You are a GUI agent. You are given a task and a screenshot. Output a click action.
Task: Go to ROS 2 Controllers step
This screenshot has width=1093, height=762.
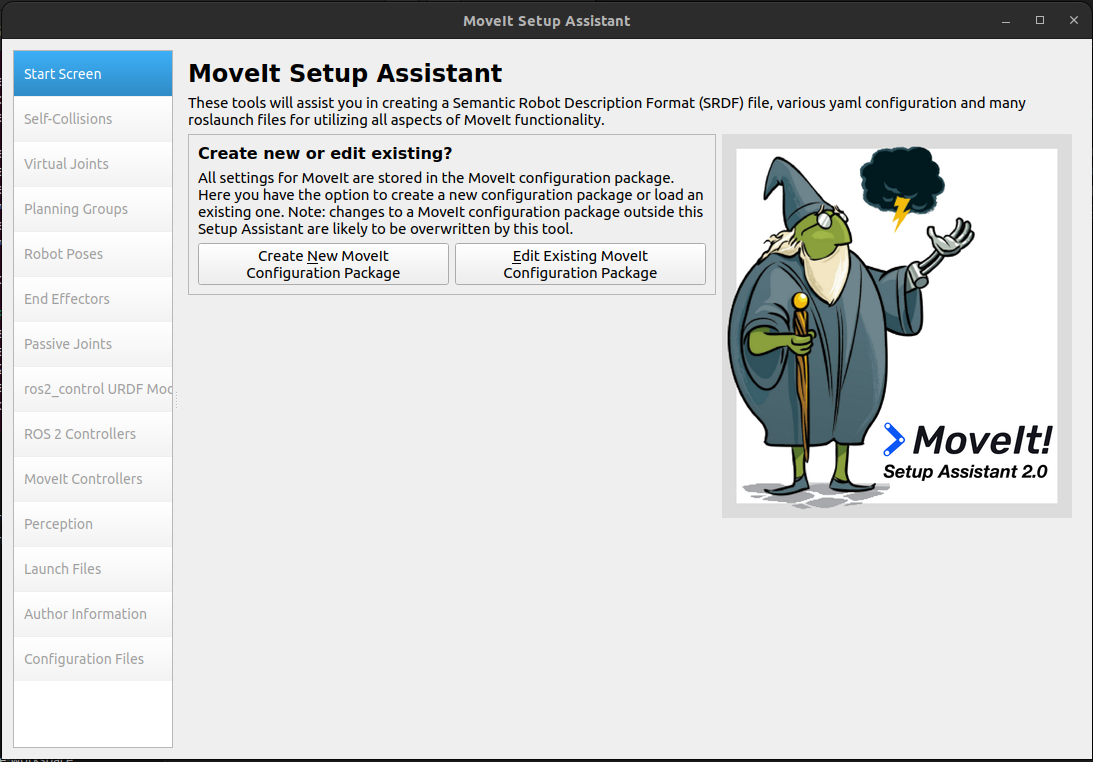click(x=93, y=434)
